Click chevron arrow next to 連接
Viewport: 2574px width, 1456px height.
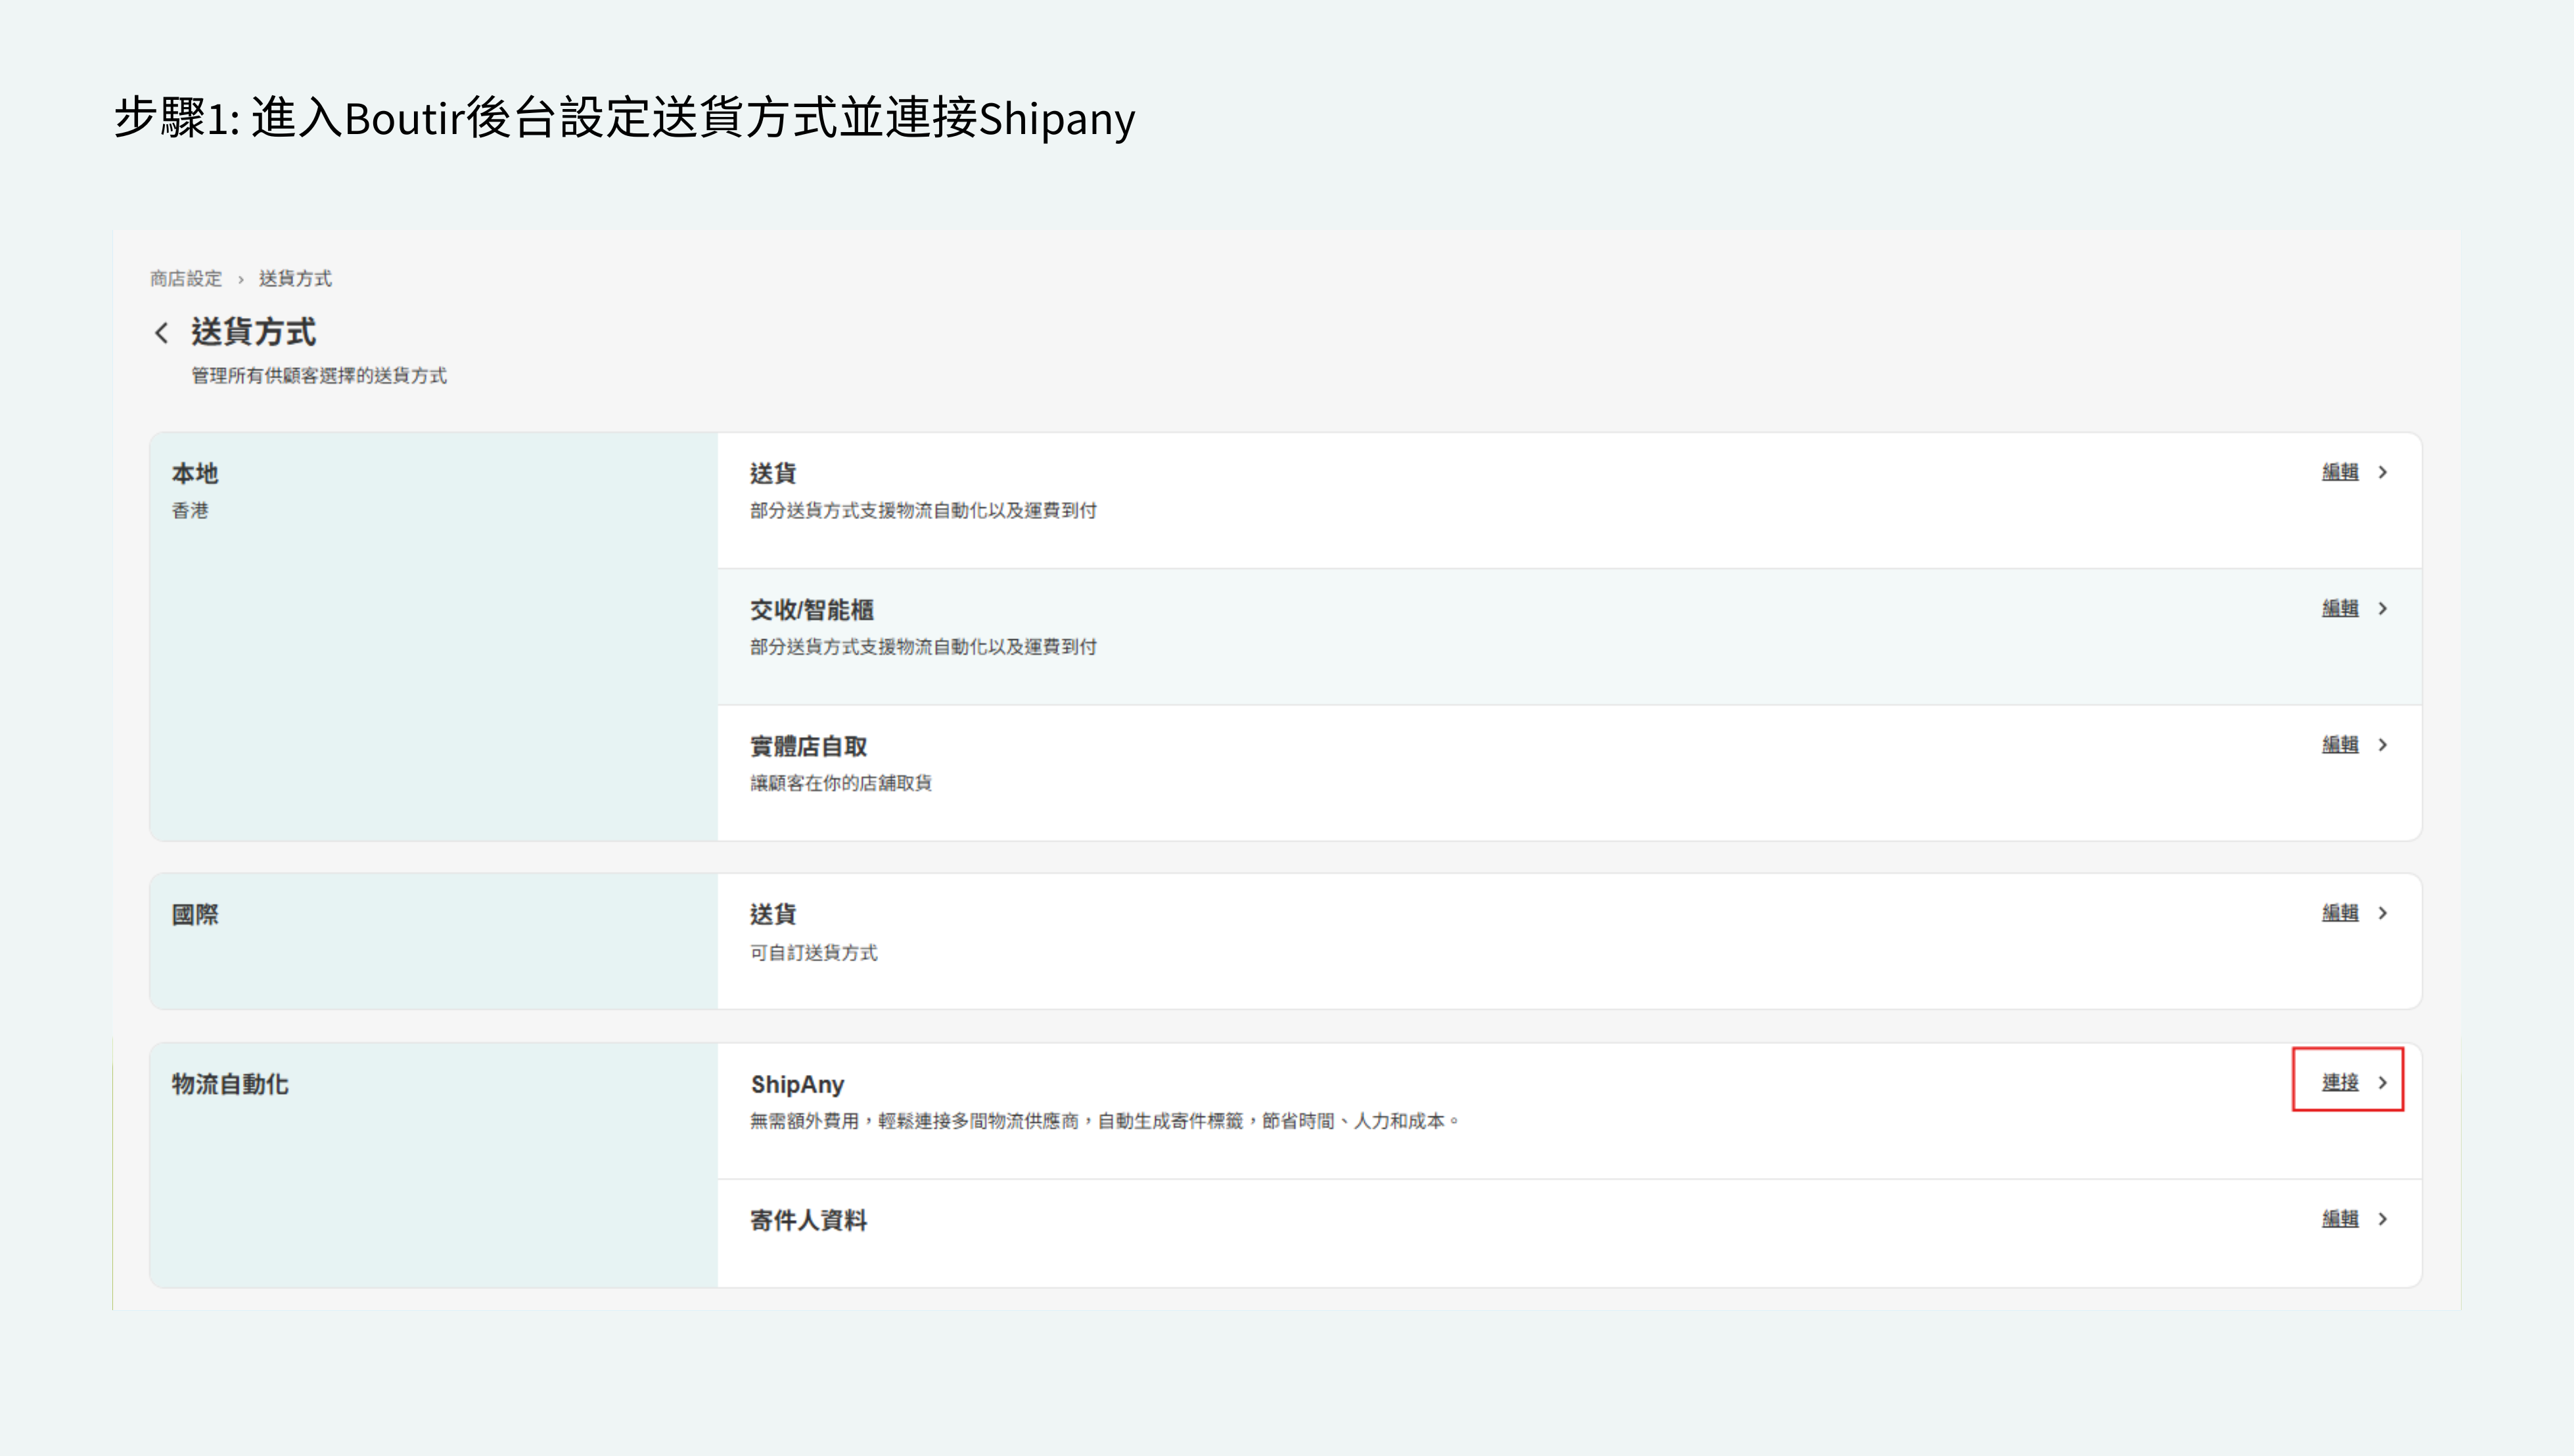(x=2383, y=1082)
